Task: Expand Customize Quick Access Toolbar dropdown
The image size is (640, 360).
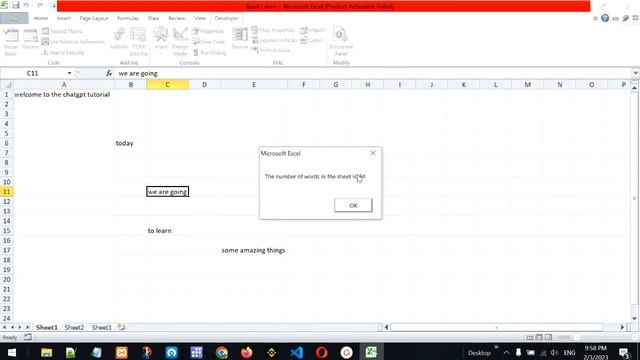Action: [53, 6]
